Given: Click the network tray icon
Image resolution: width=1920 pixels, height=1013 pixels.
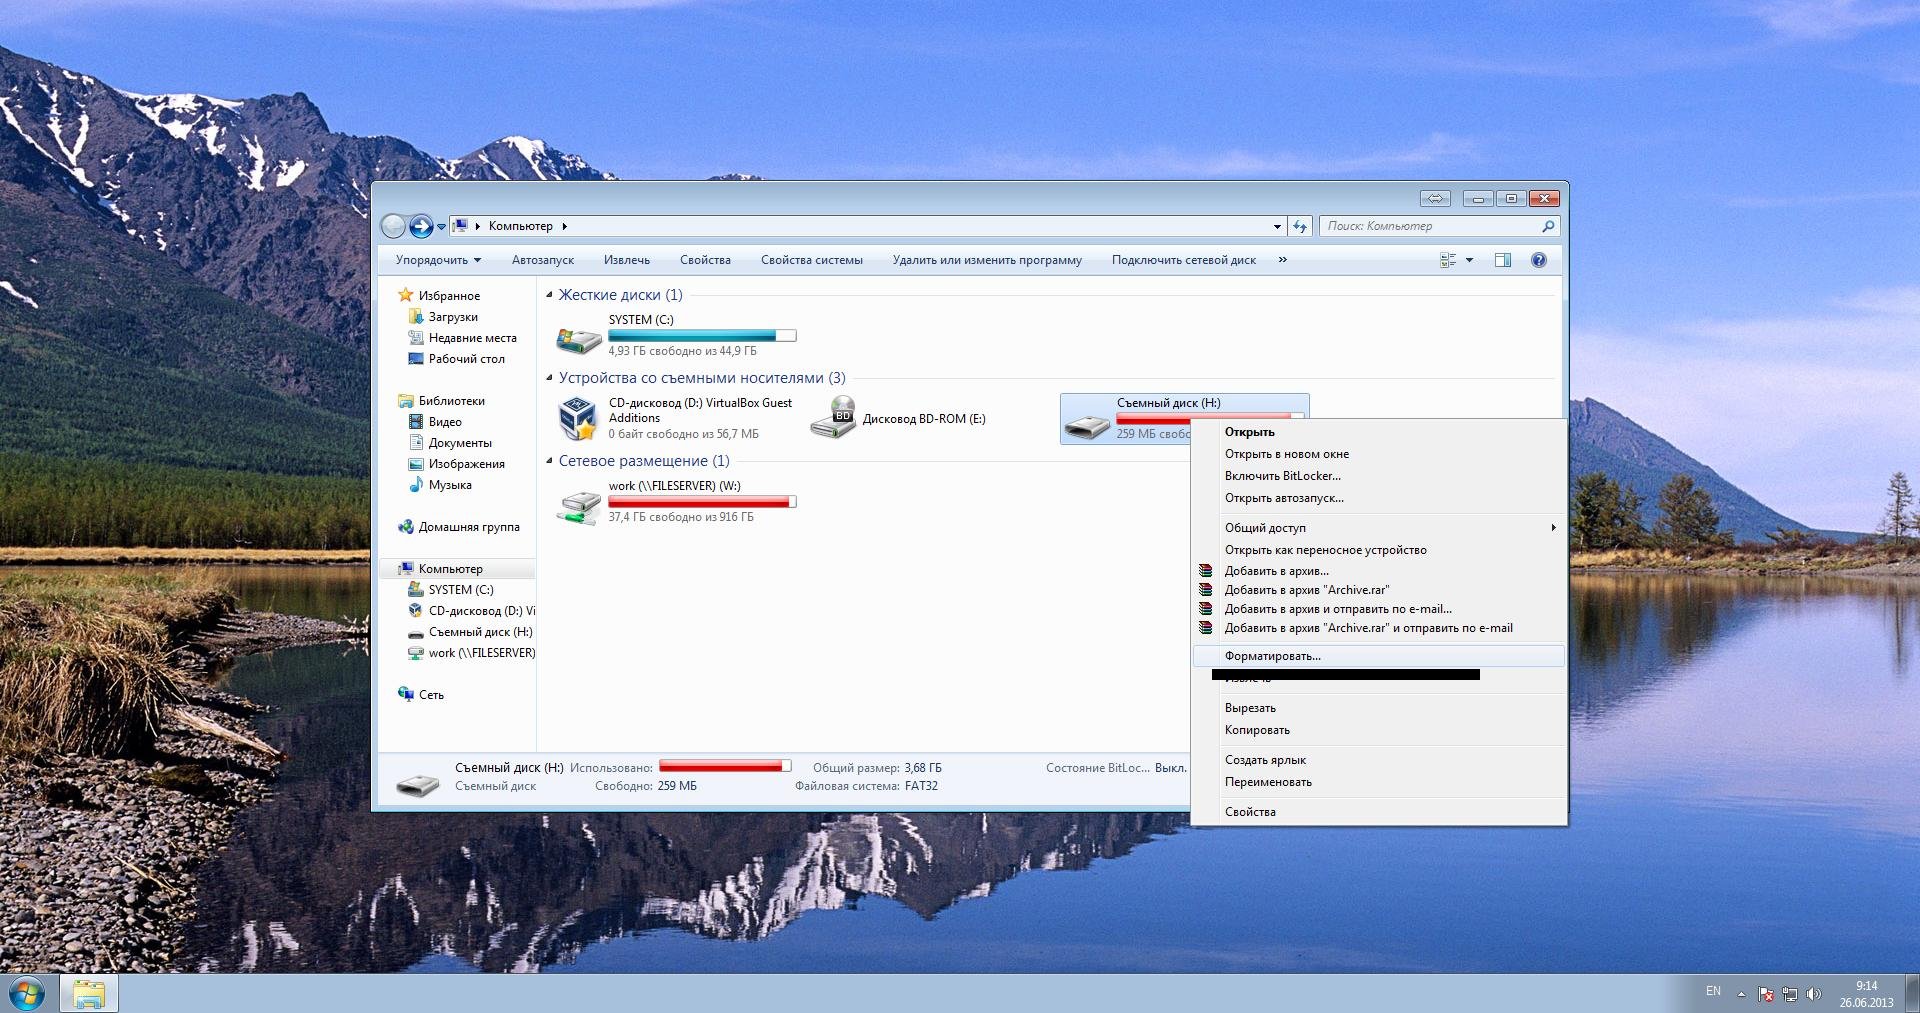Looking at the screenshot, I should [1789, 995].
